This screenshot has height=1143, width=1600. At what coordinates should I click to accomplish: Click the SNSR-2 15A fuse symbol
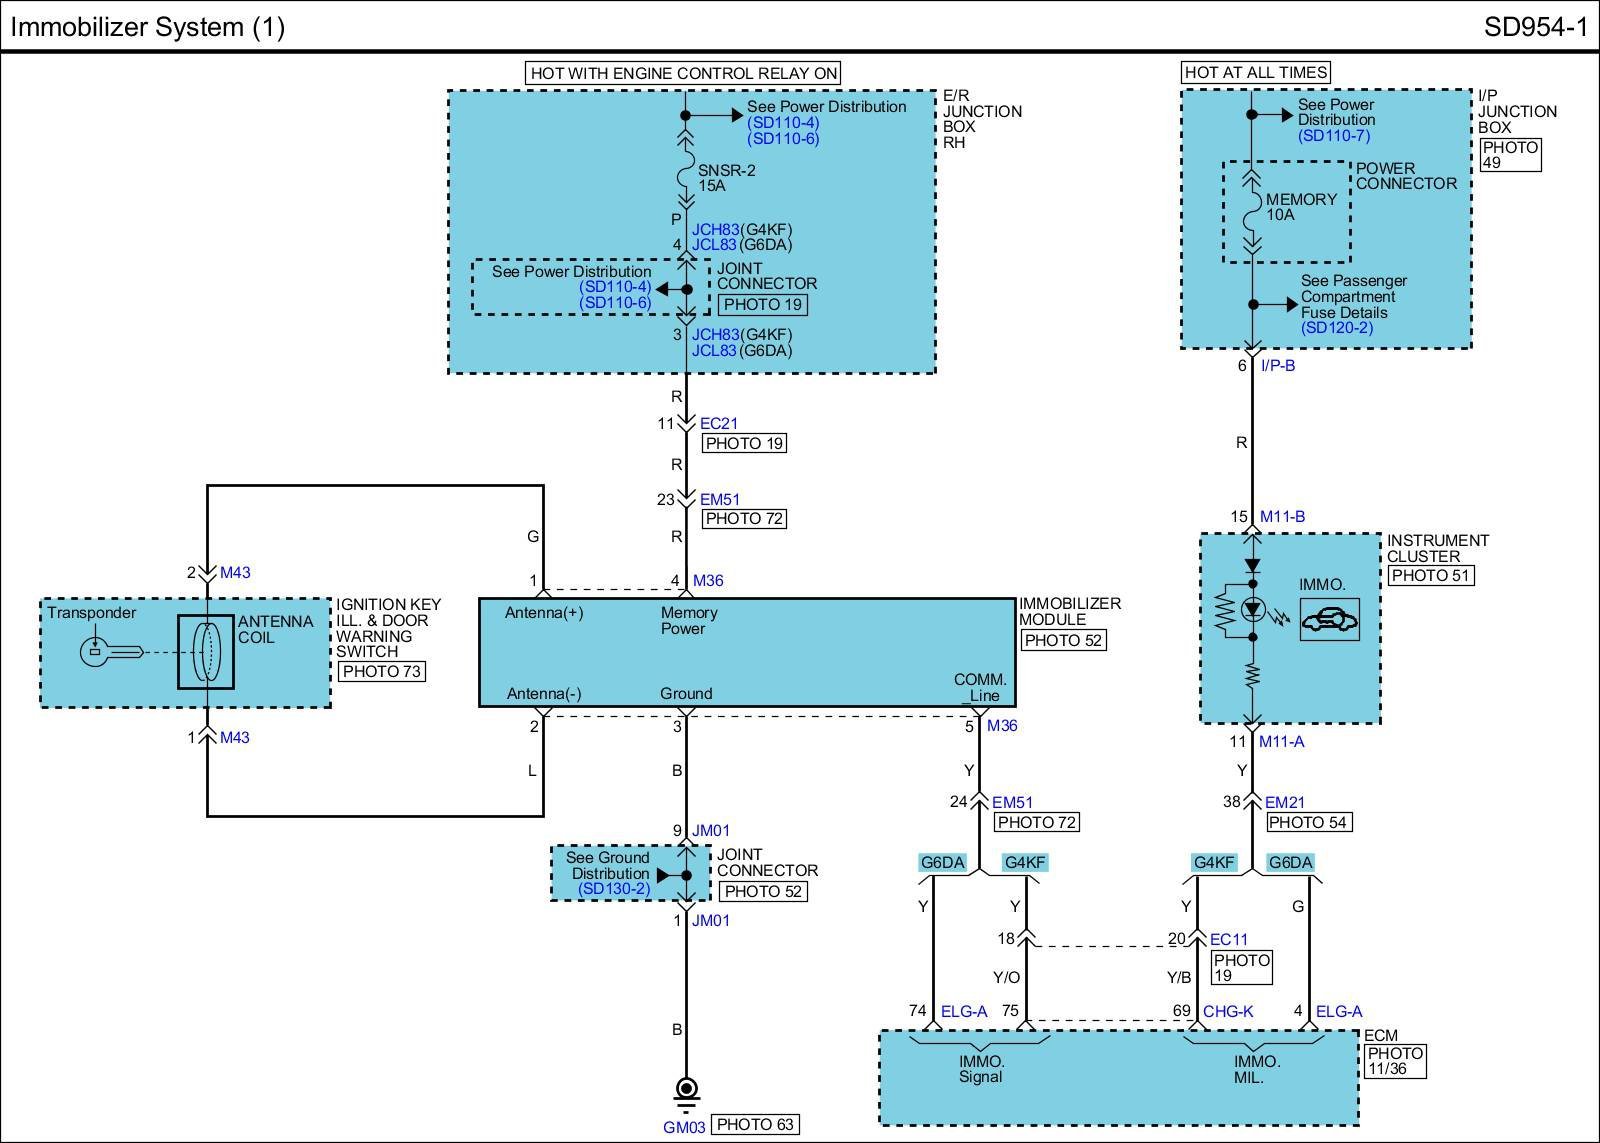(686, 178)
